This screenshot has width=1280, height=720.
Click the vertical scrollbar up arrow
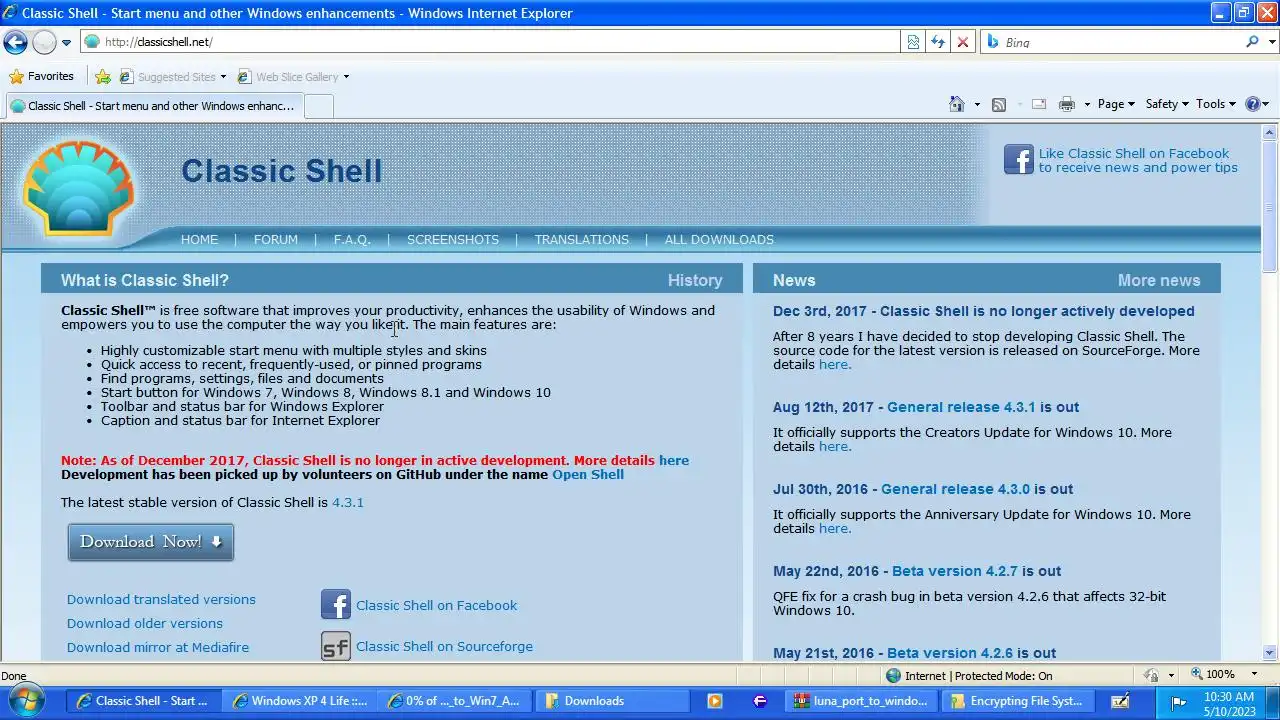[1270, 132]
